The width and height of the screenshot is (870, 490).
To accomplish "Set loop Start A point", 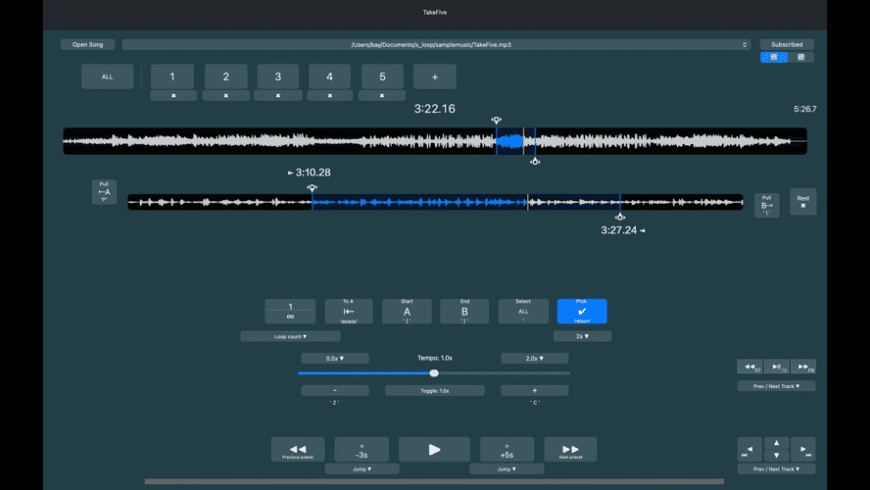I will (407, 311).
